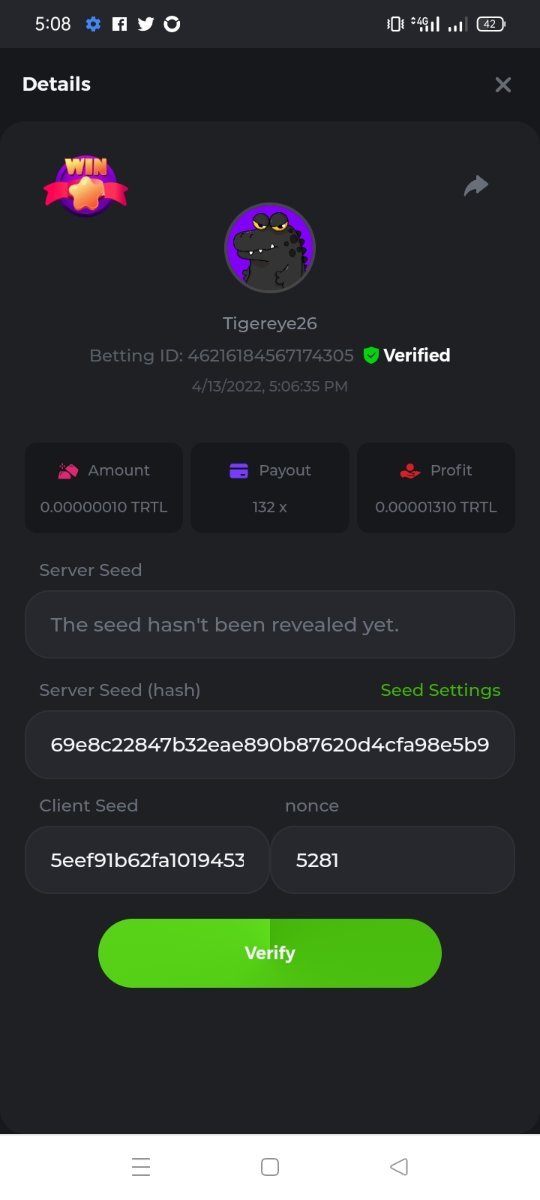The height and width of the screenshot is (1200, 540).
Task: Select the red Profit icon
Action: [409, 470]
